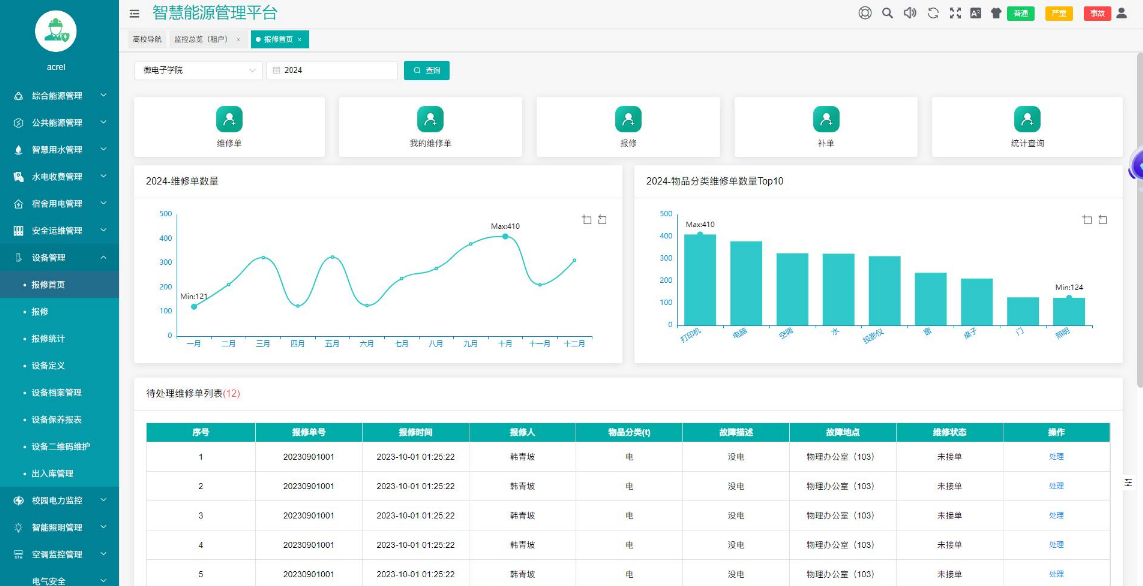Click the 查询 button

(426, 71)
